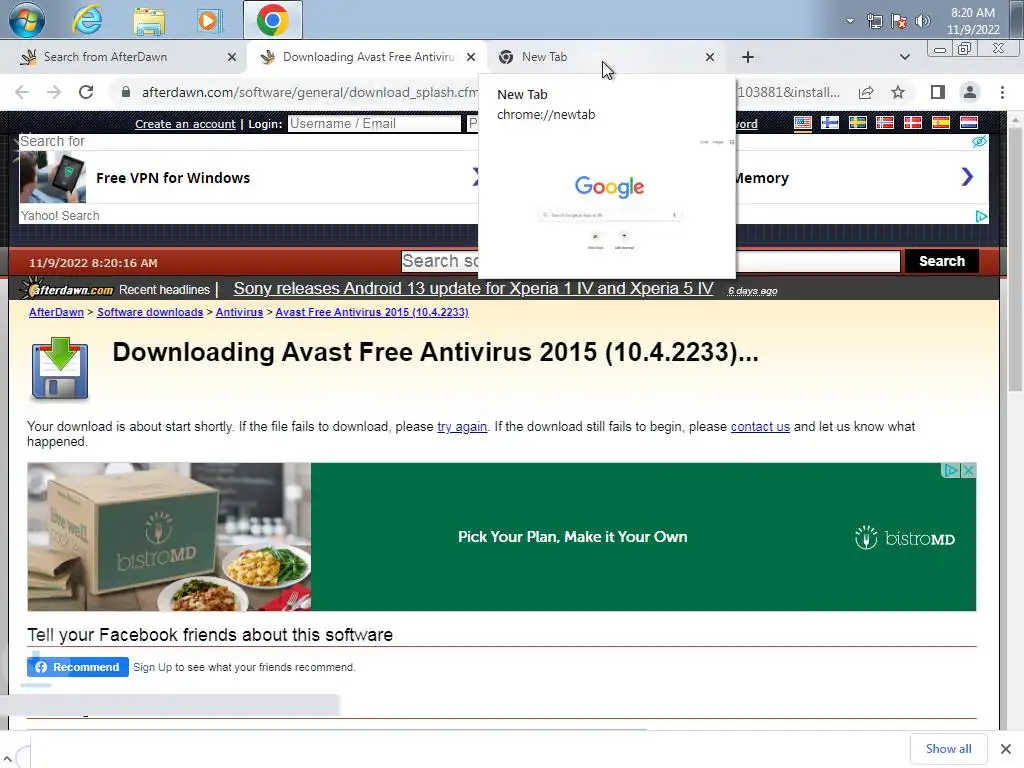Open the Software downloads breadcrumb link
Viewport: 1024px width, 768px height.
tap(150, 312)
